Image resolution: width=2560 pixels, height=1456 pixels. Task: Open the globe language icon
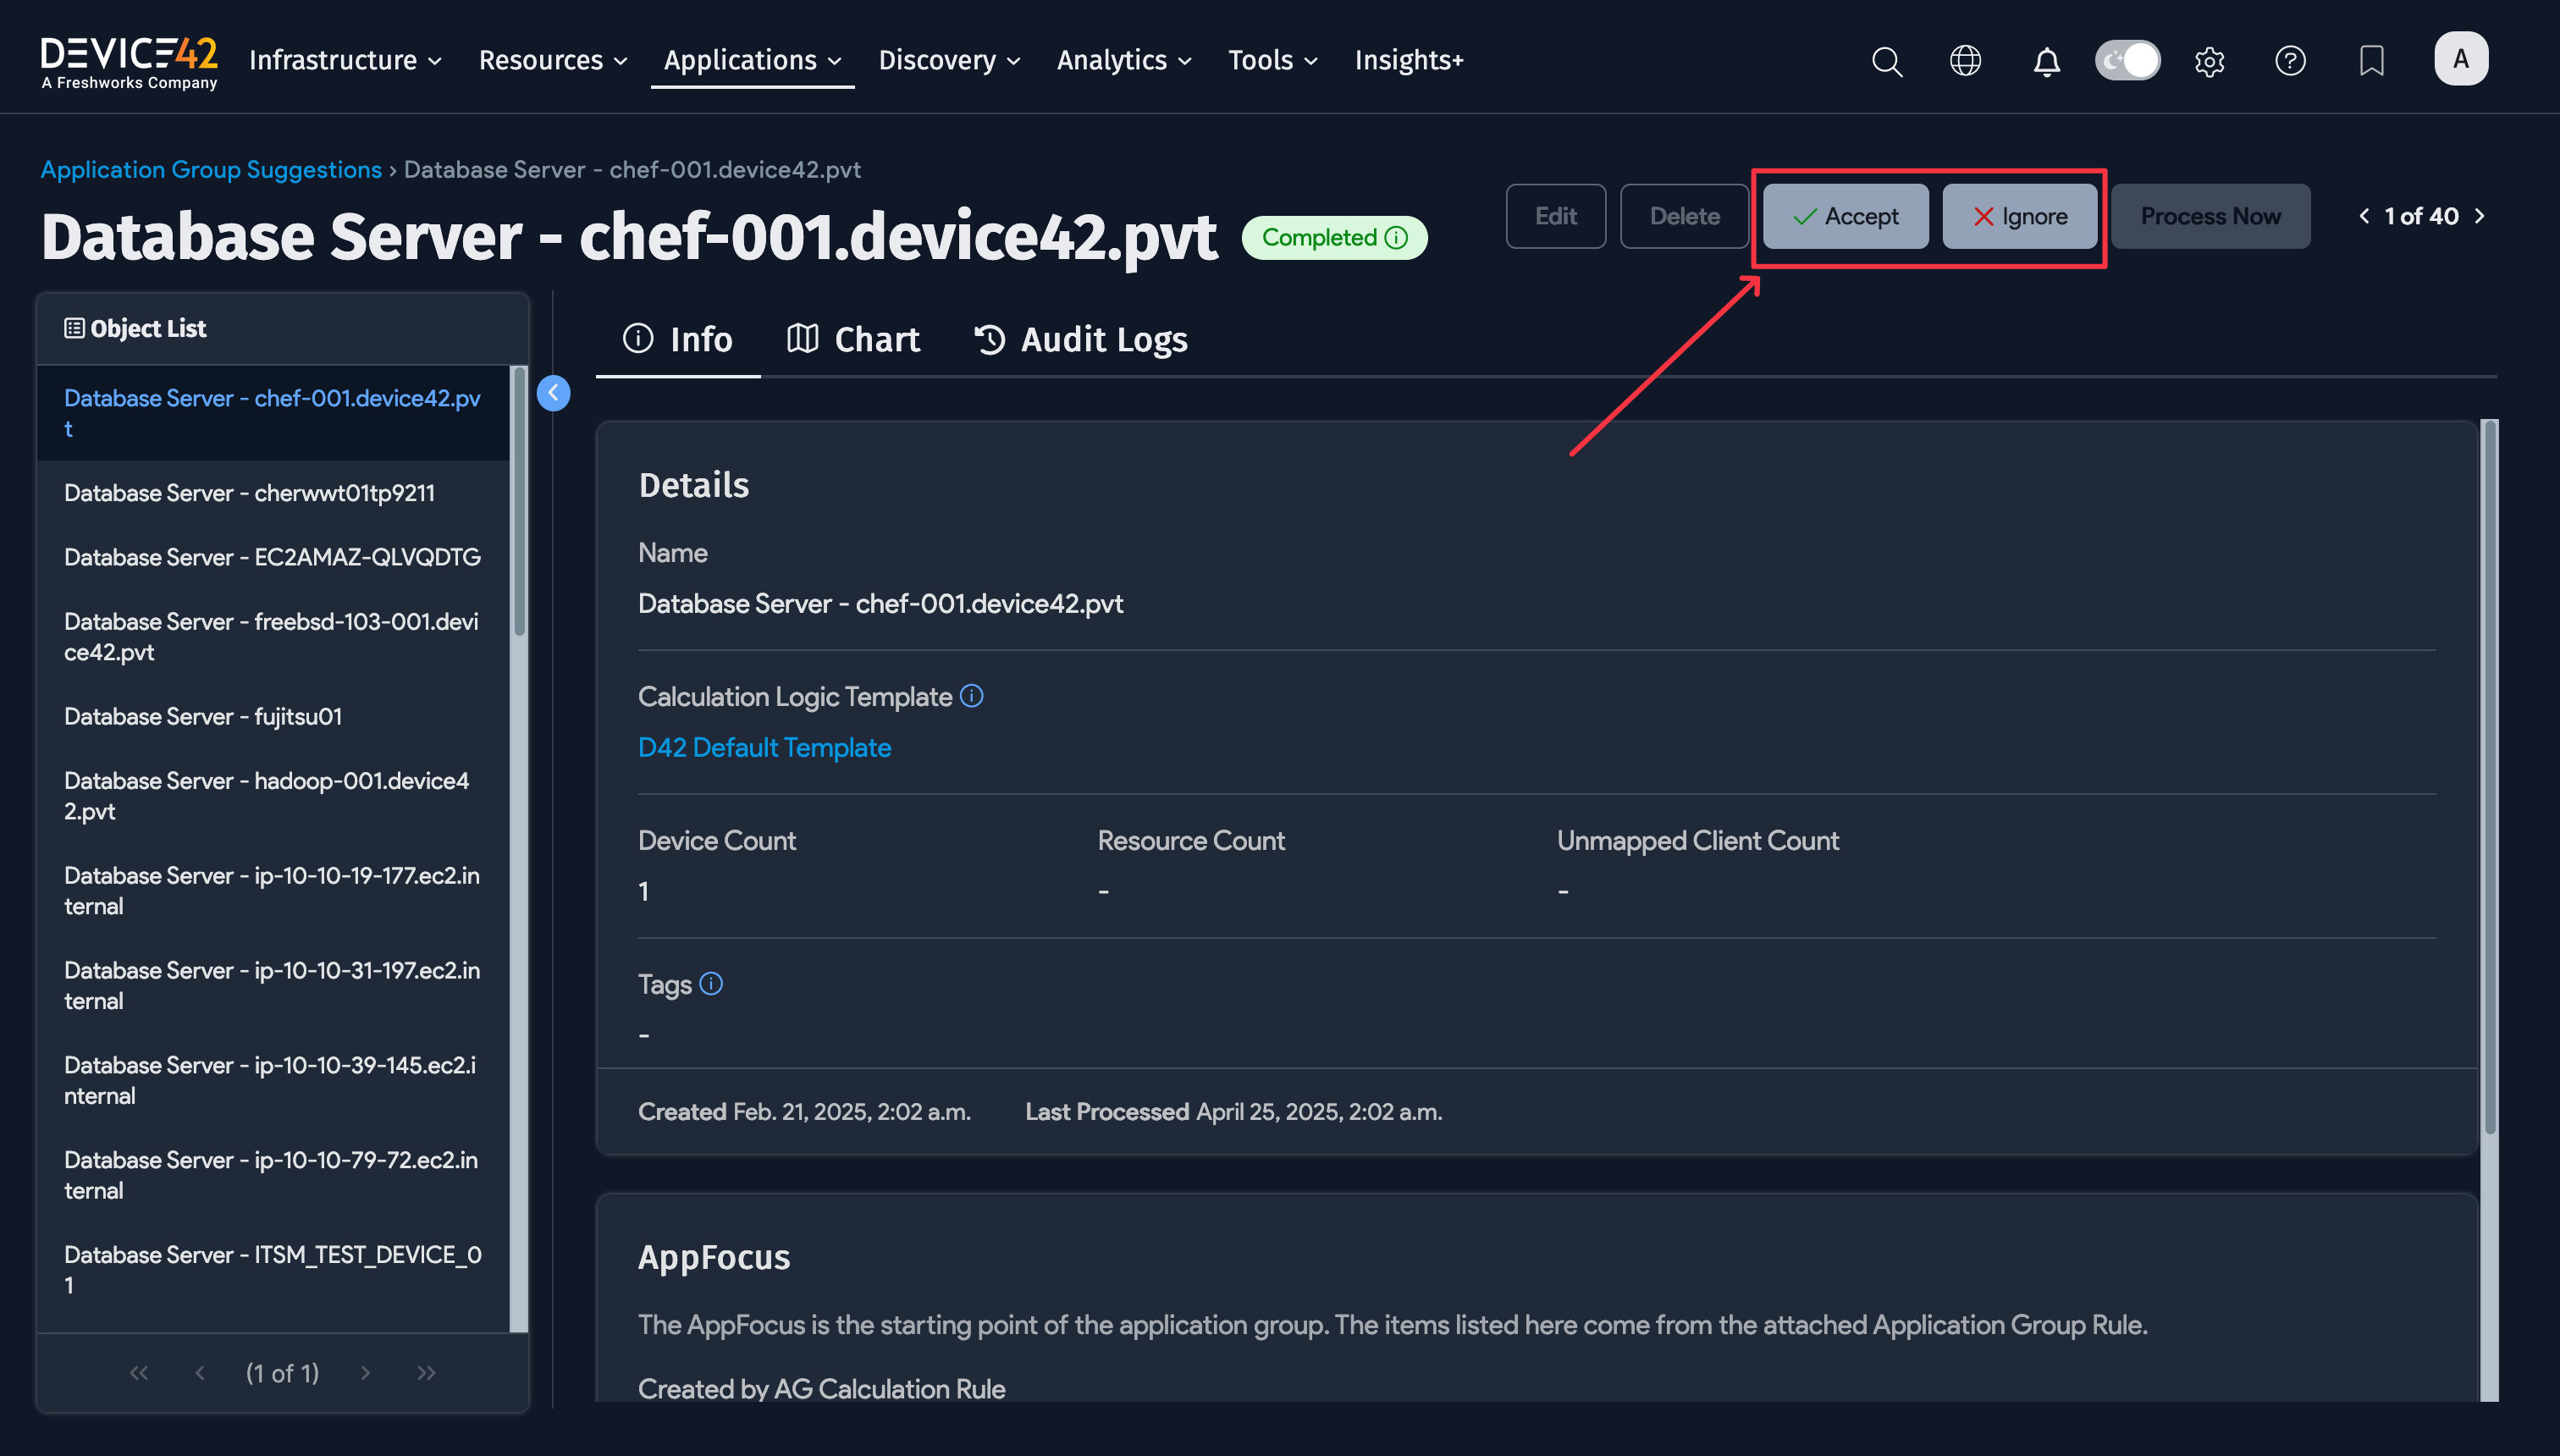pos(1966,61)
